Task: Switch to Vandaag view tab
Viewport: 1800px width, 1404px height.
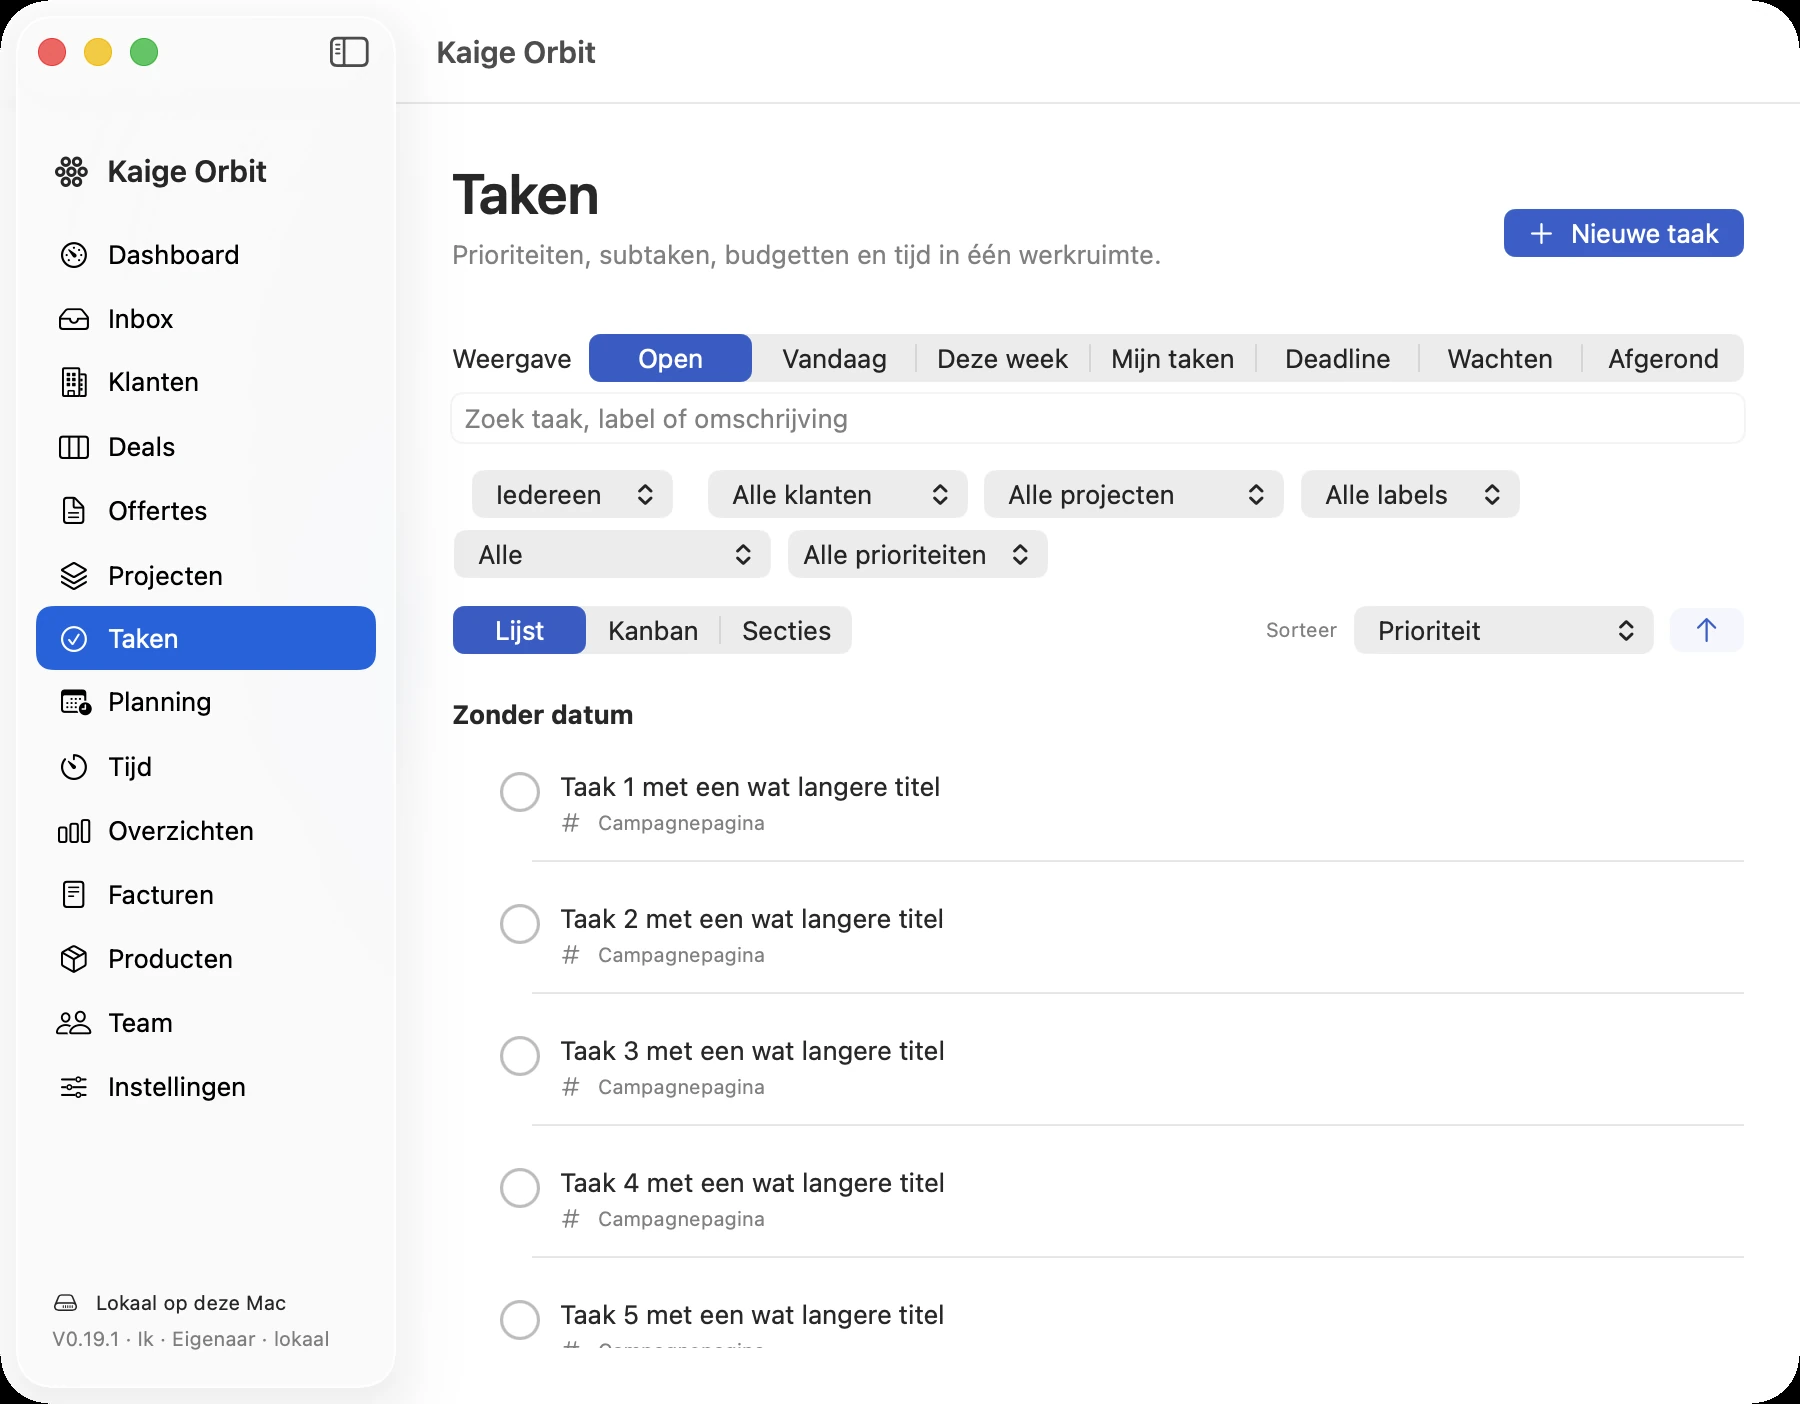Action: [x=834, y=359]
